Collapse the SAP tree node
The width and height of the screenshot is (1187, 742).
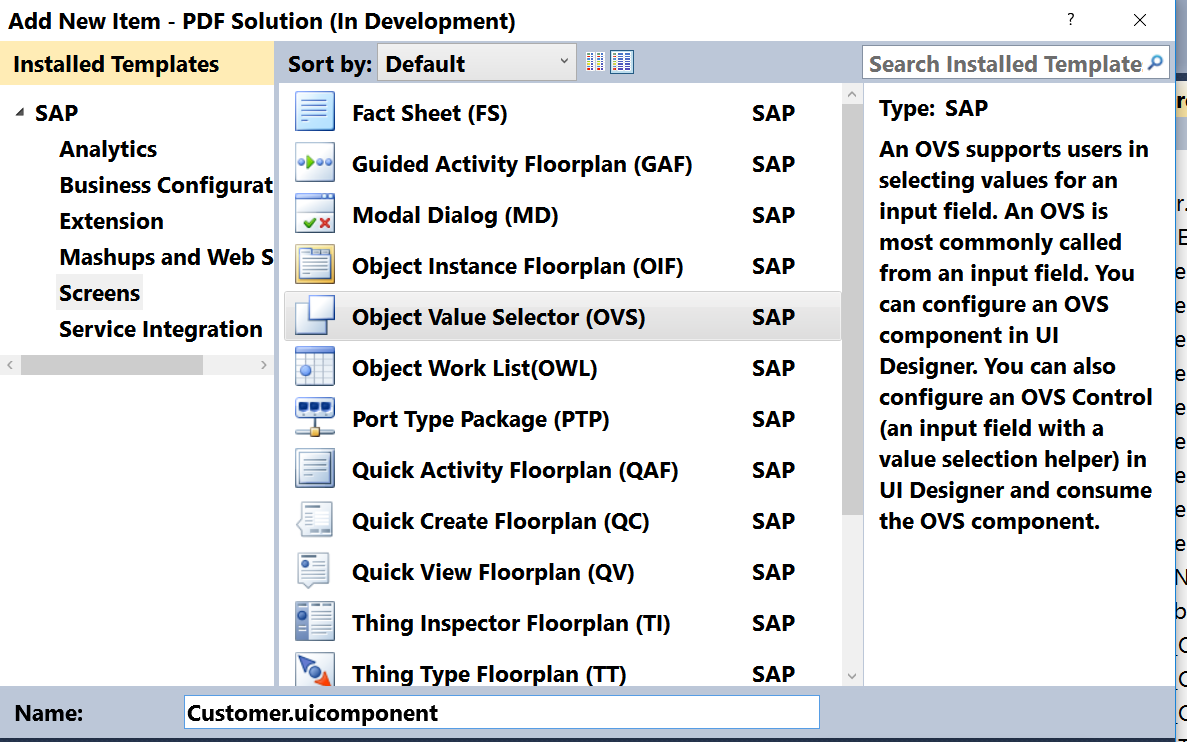click(20, 113)
